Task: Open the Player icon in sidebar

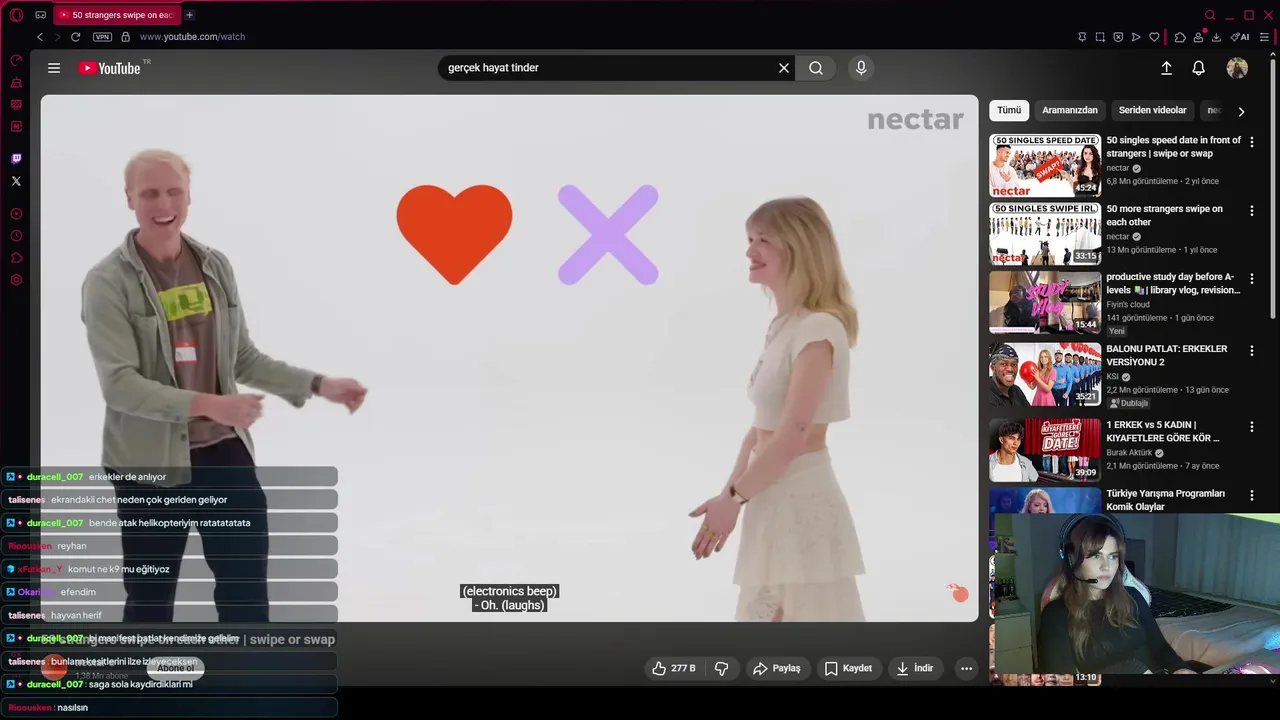Action: click(16, 214)
